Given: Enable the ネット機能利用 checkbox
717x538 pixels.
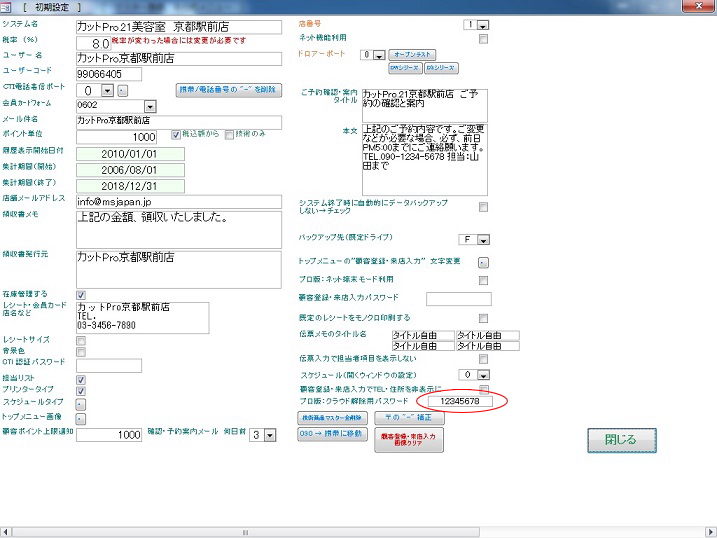Looking at the screenshot, I should [483, 39].
